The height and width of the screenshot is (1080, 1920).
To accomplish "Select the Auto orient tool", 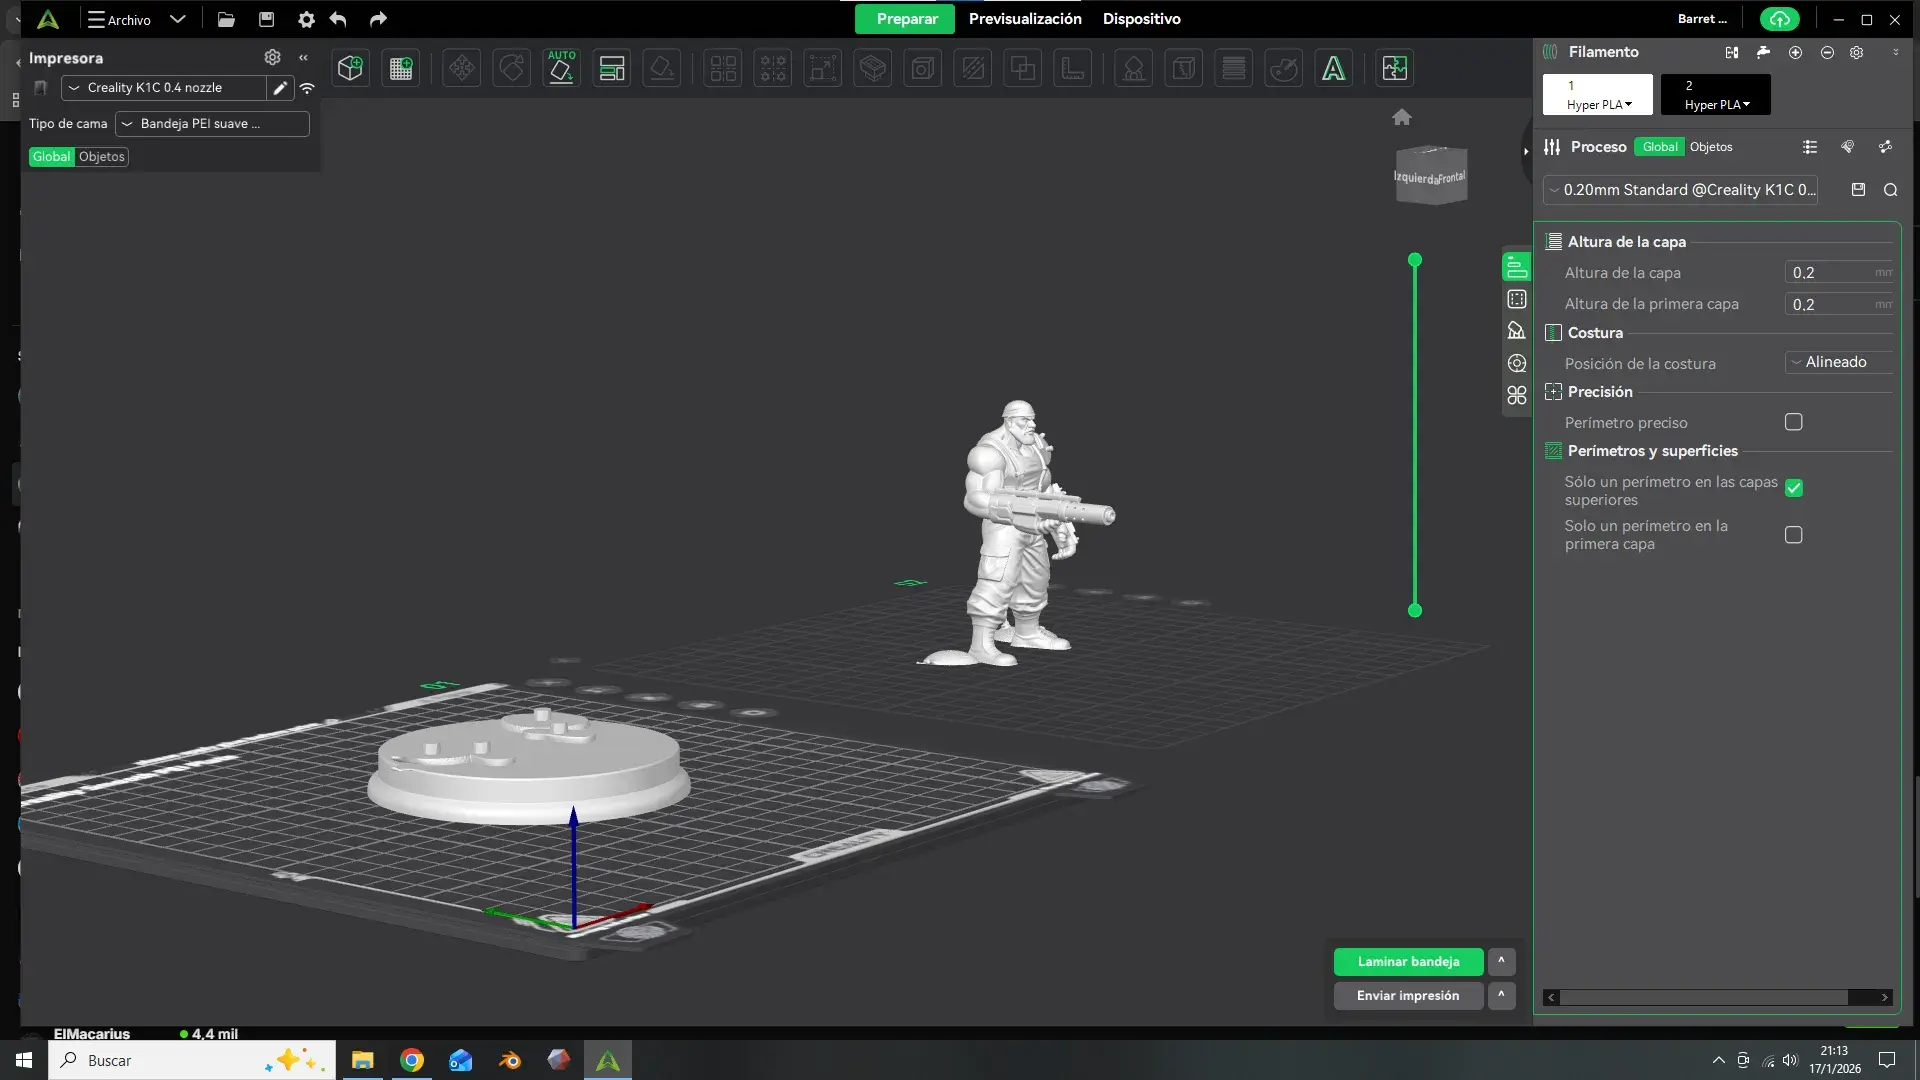I will [x=561, y=68].
